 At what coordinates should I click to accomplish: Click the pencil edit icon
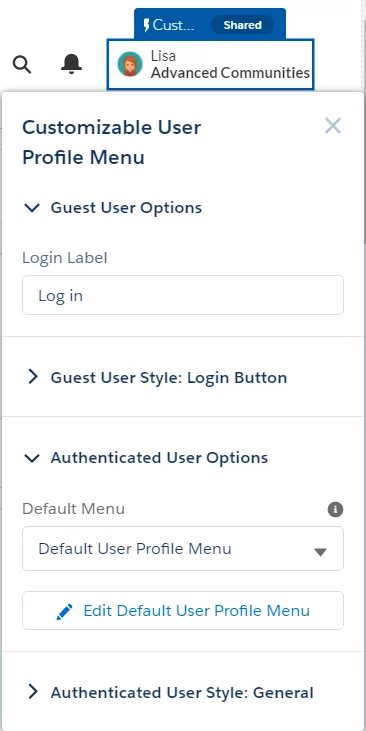coord(64,611)
